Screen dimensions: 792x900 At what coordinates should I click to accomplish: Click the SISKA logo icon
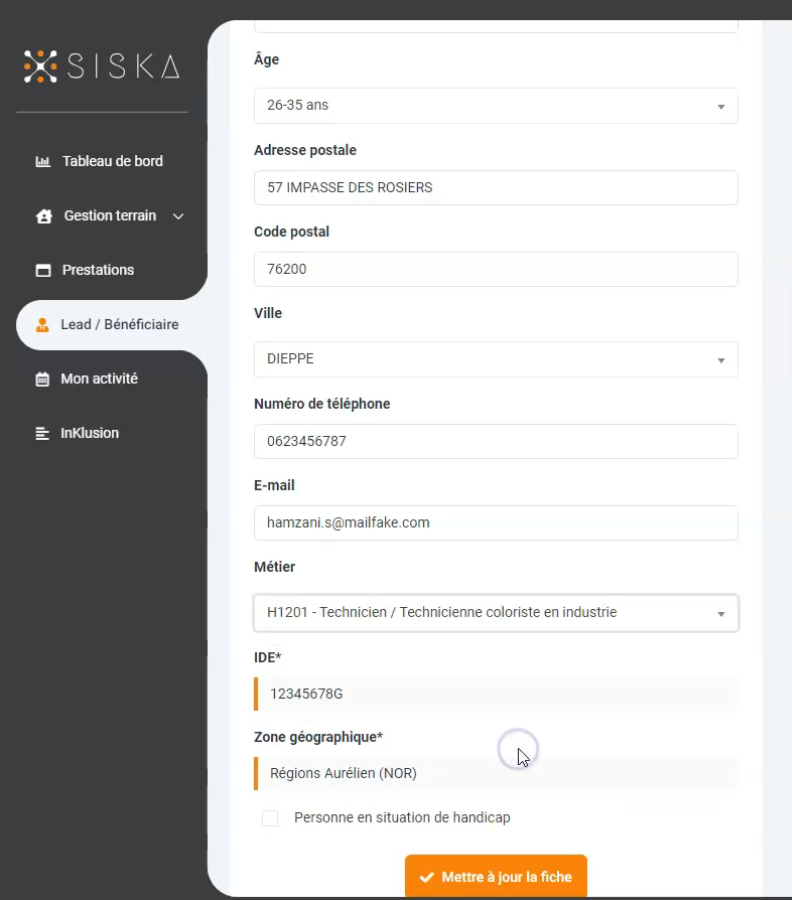[x=40, y=67]
